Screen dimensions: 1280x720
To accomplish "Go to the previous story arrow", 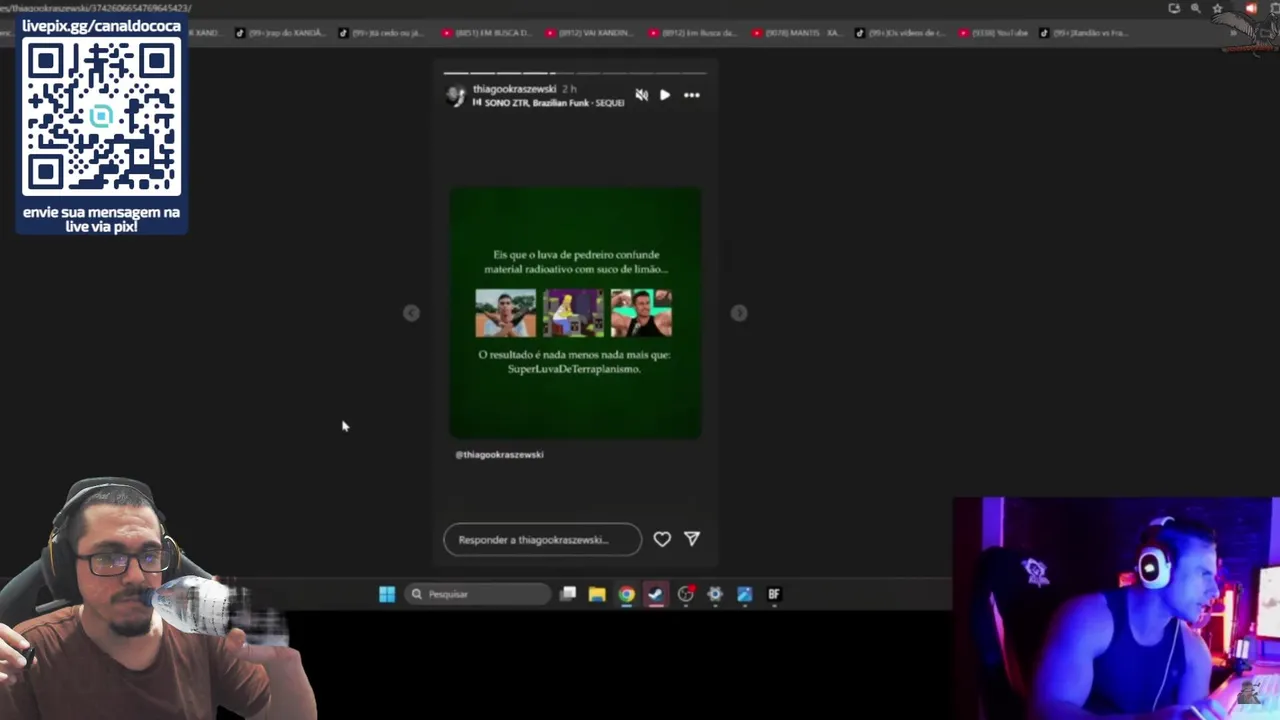I will (x=411, y=313).
